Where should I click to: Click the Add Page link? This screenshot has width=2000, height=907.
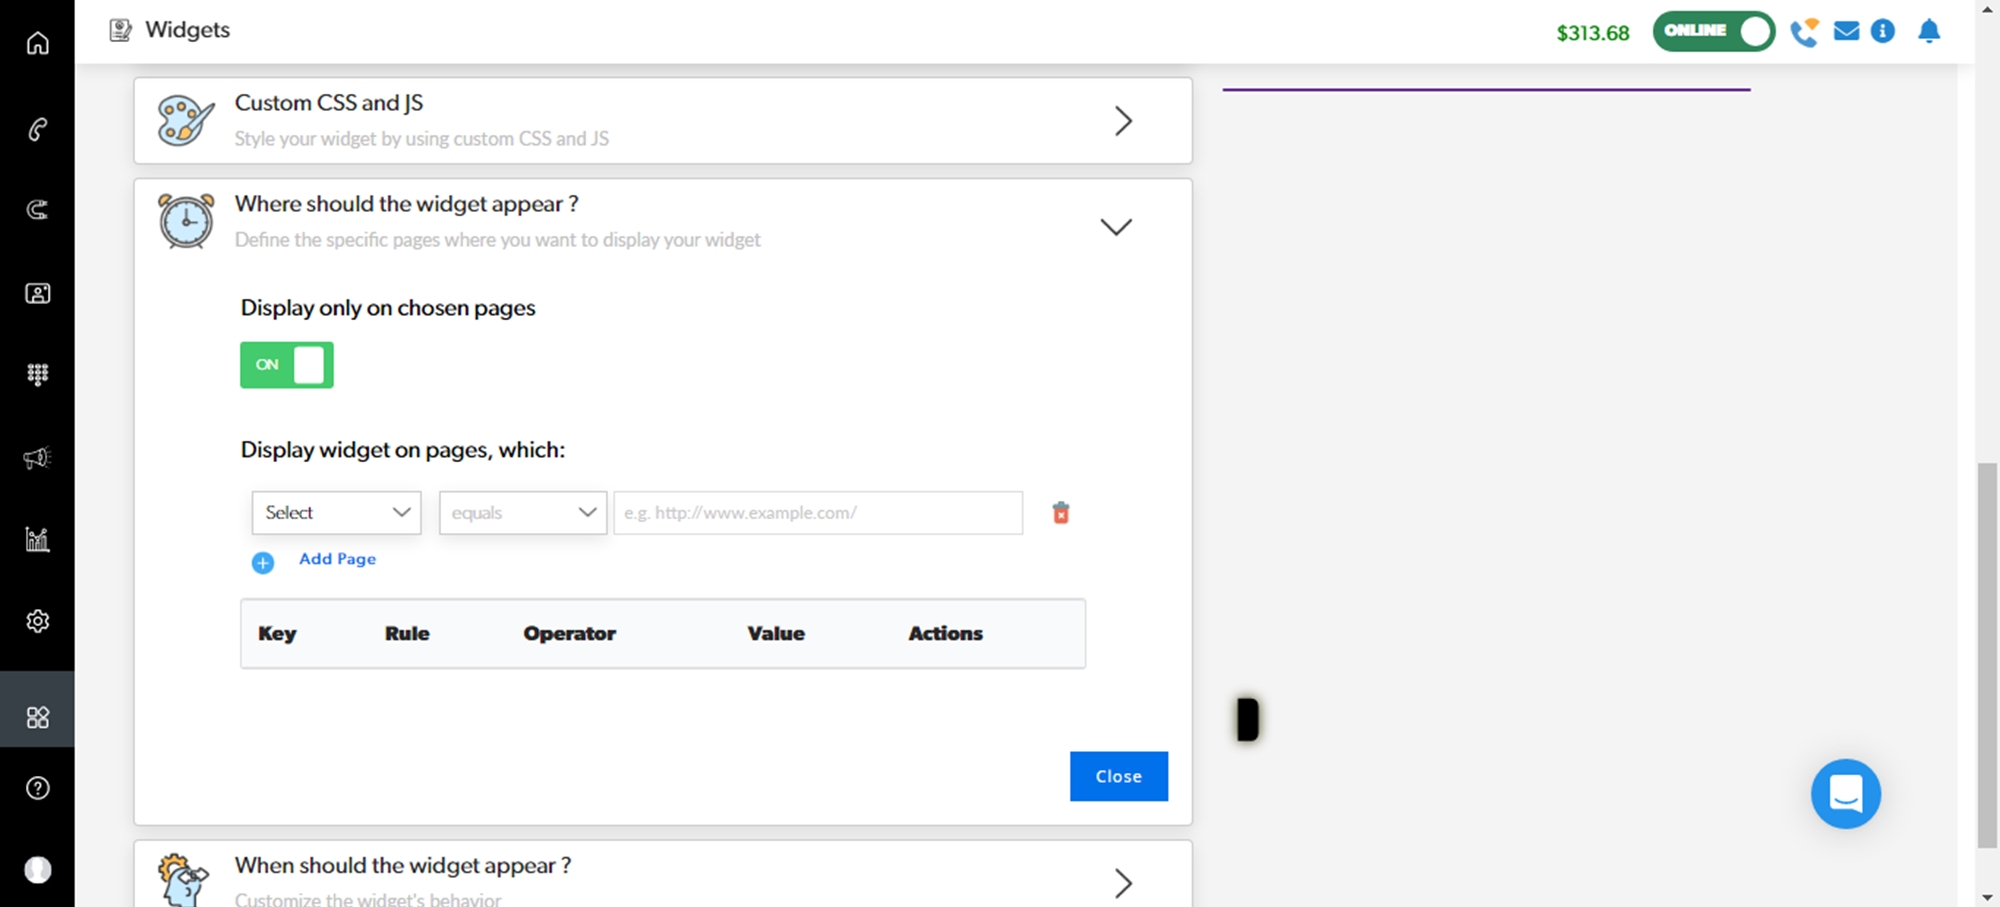[x=336, y=559]
